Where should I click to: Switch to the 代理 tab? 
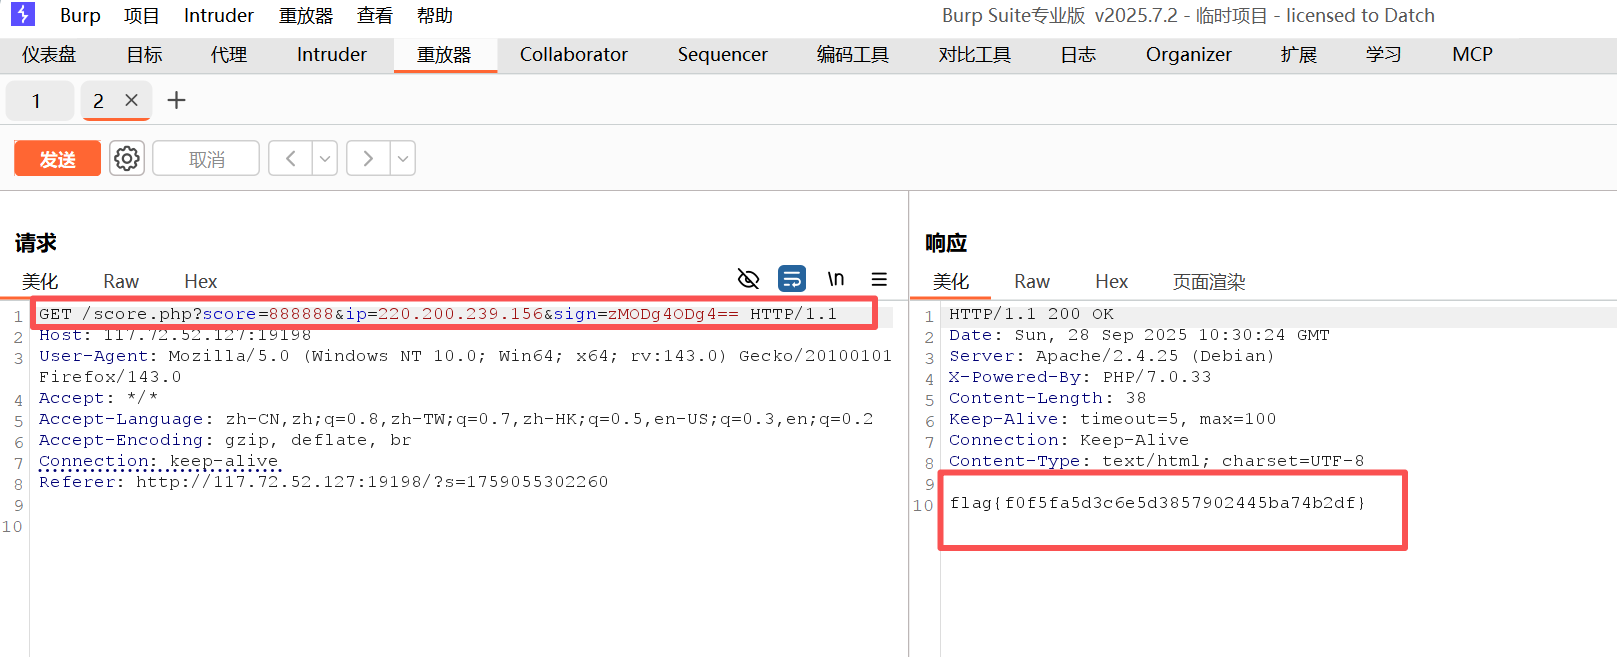229,54
